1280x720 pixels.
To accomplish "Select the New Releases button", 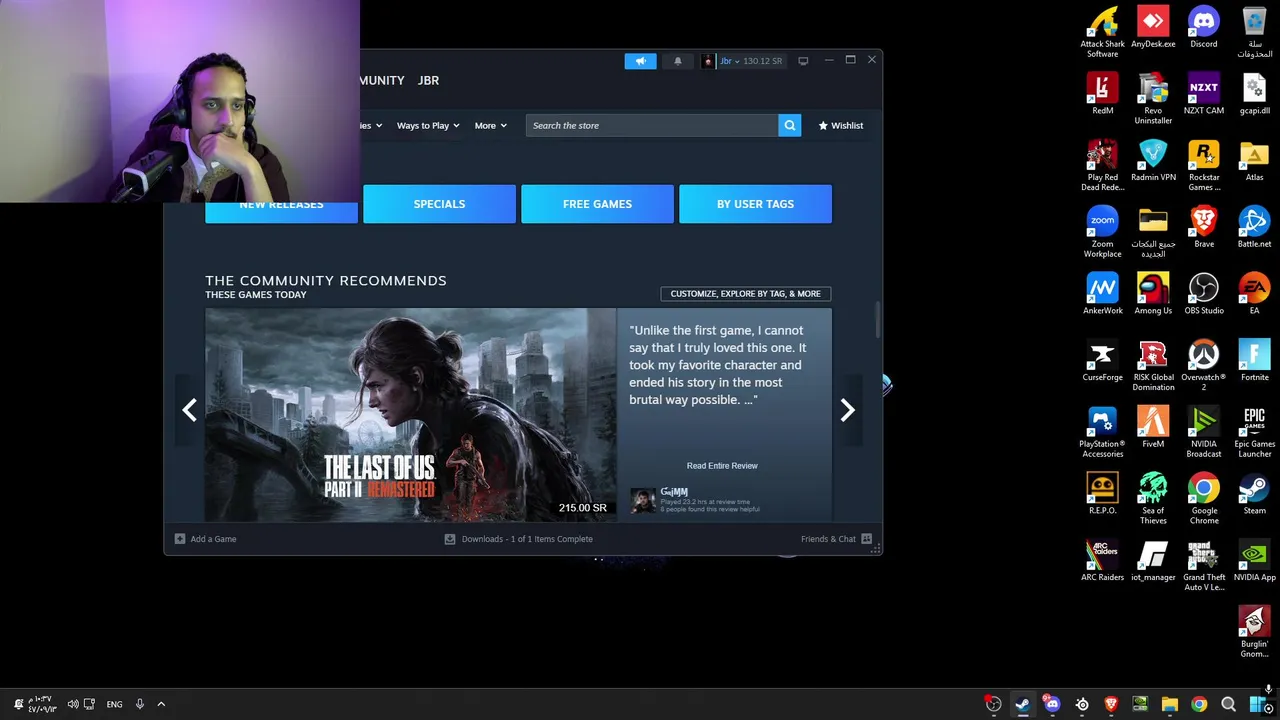I will coord(281,204).
